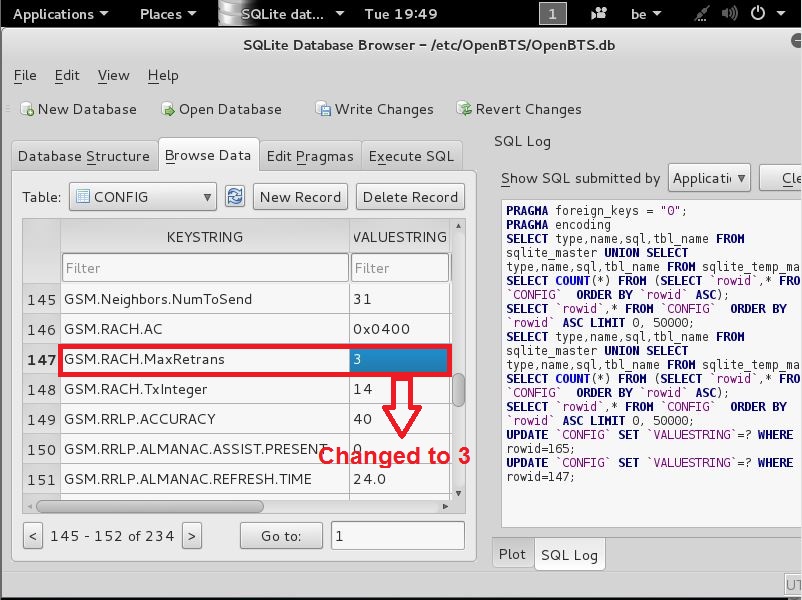Click the table's scroll up arrow
Viewport: 802px width, 600px height.
pyautogui.click(x=458, y=226)
